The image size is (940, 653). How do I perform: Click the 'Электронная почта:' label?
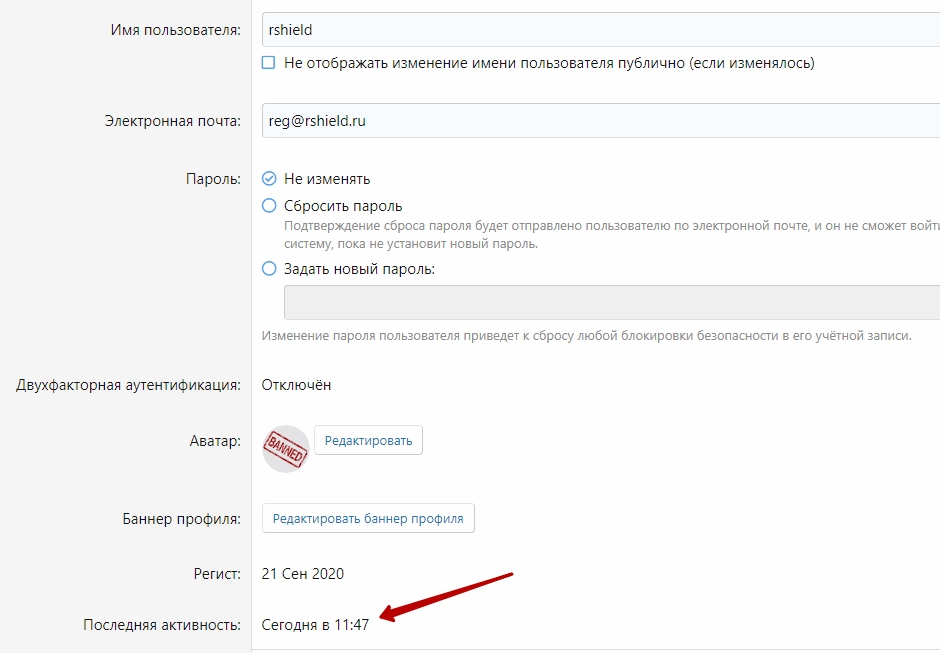173,121
